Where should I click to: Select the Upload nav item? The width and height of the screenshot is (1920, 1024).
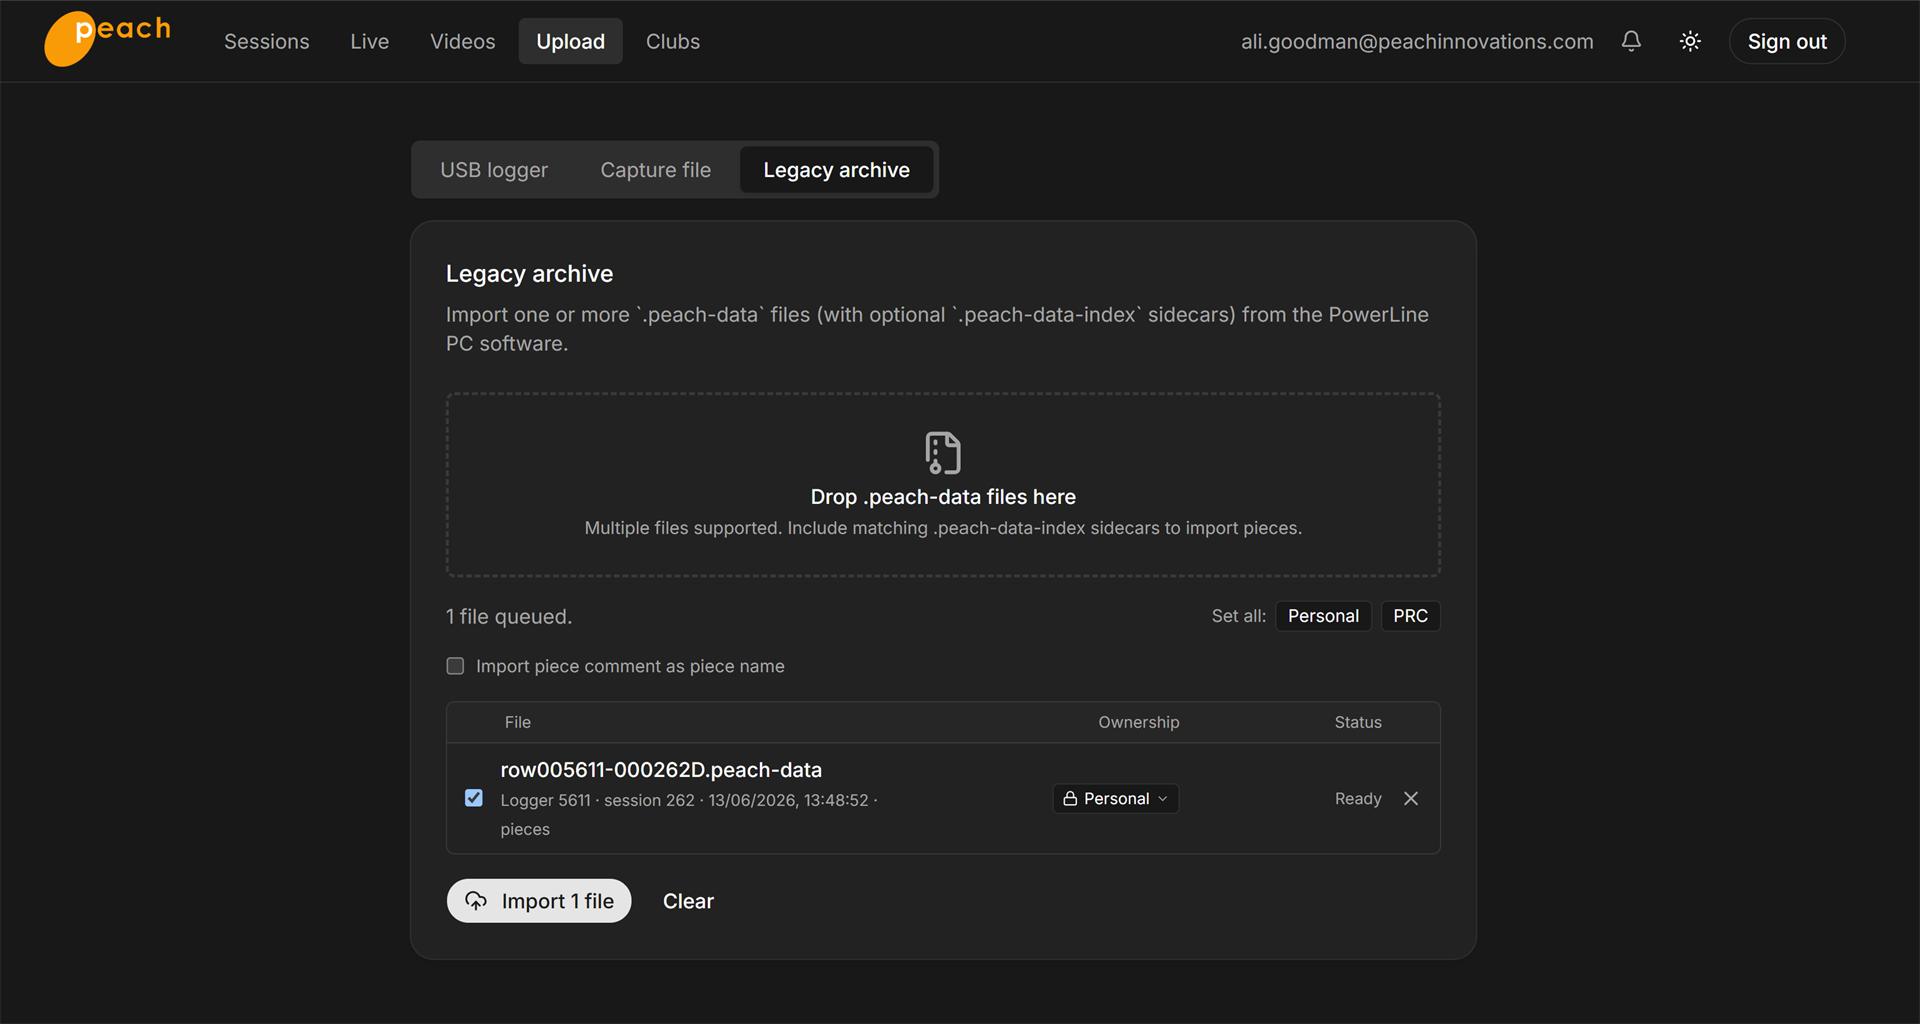571,41
